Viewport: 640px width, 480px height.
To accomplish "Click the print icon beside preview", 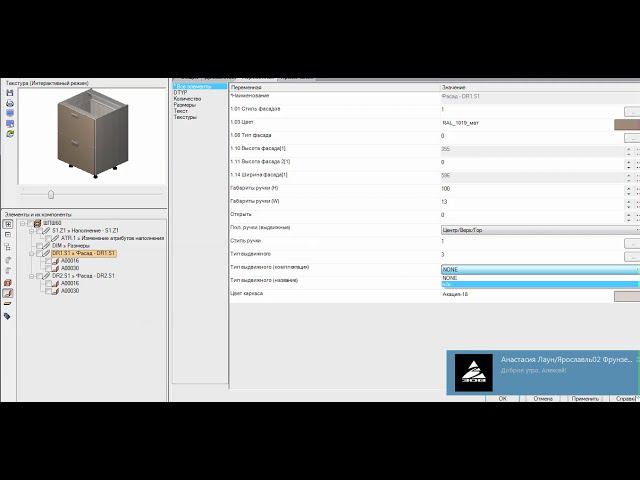I will click(10, 103).
